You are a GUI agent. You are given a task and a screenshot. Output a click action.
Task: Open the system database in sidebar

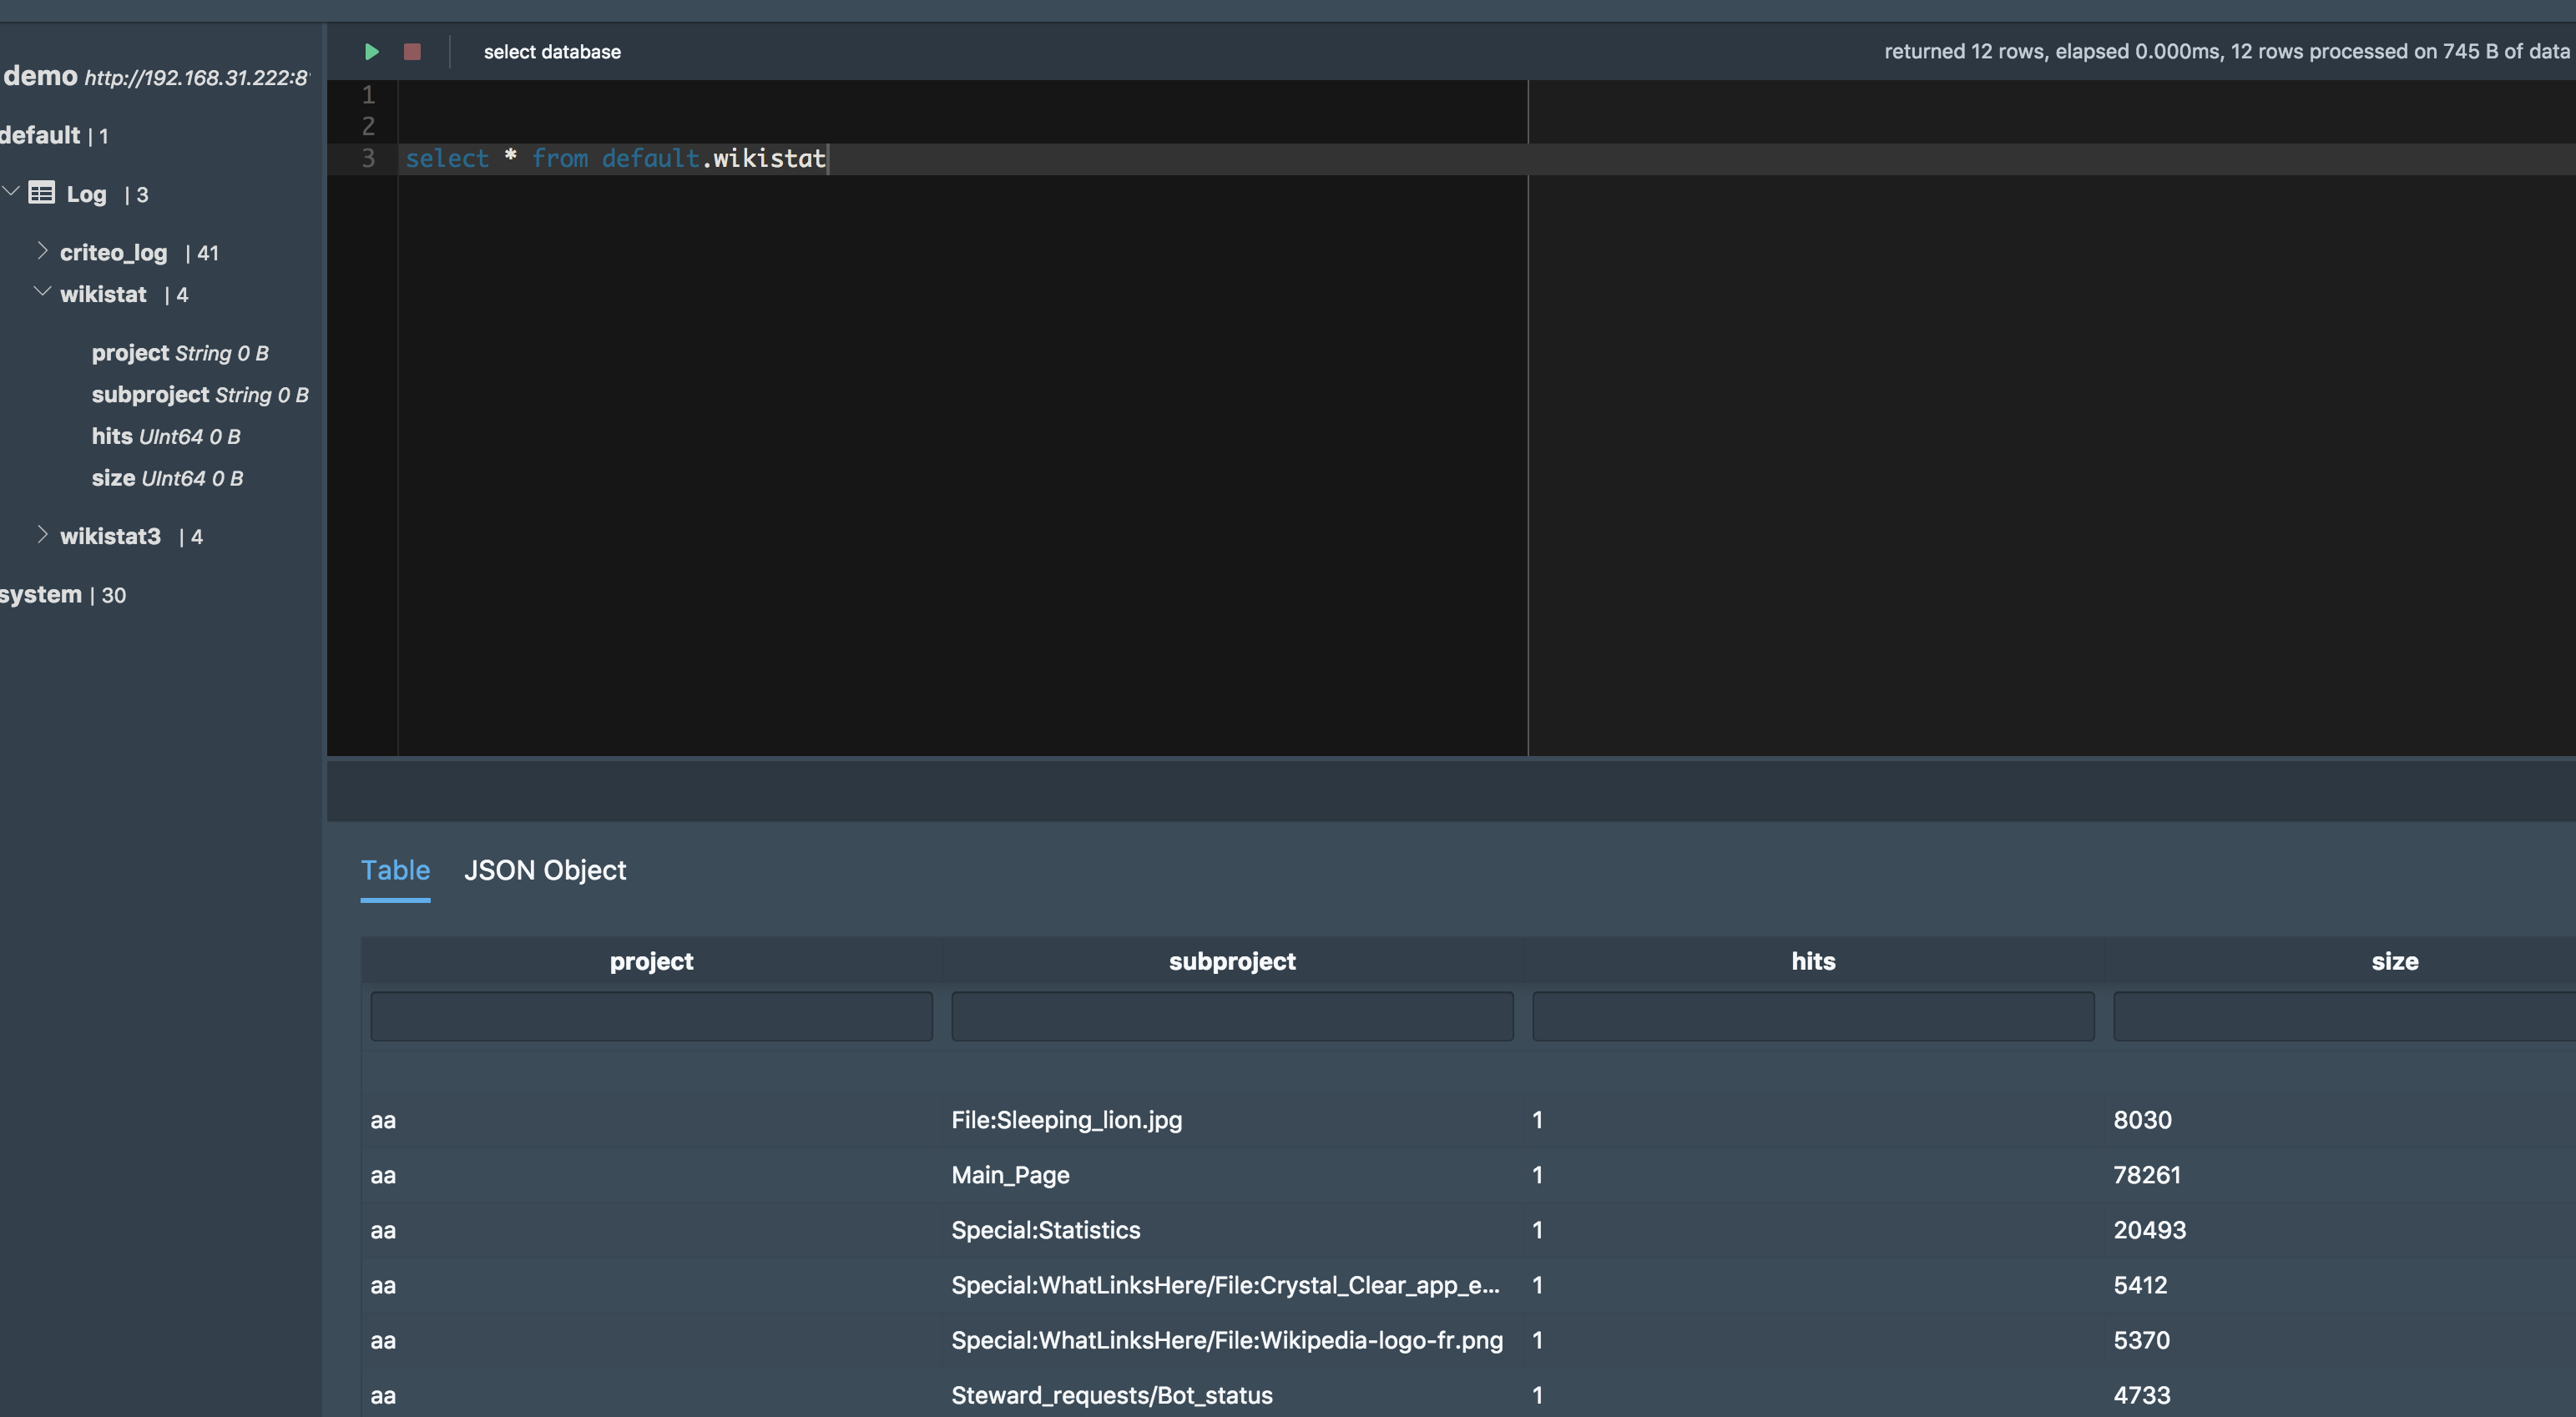(42, 594)
